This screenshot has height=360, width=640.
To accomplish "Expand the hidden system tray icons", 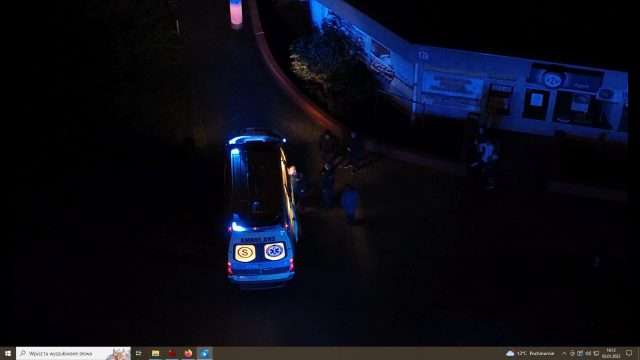I will 564,353.
